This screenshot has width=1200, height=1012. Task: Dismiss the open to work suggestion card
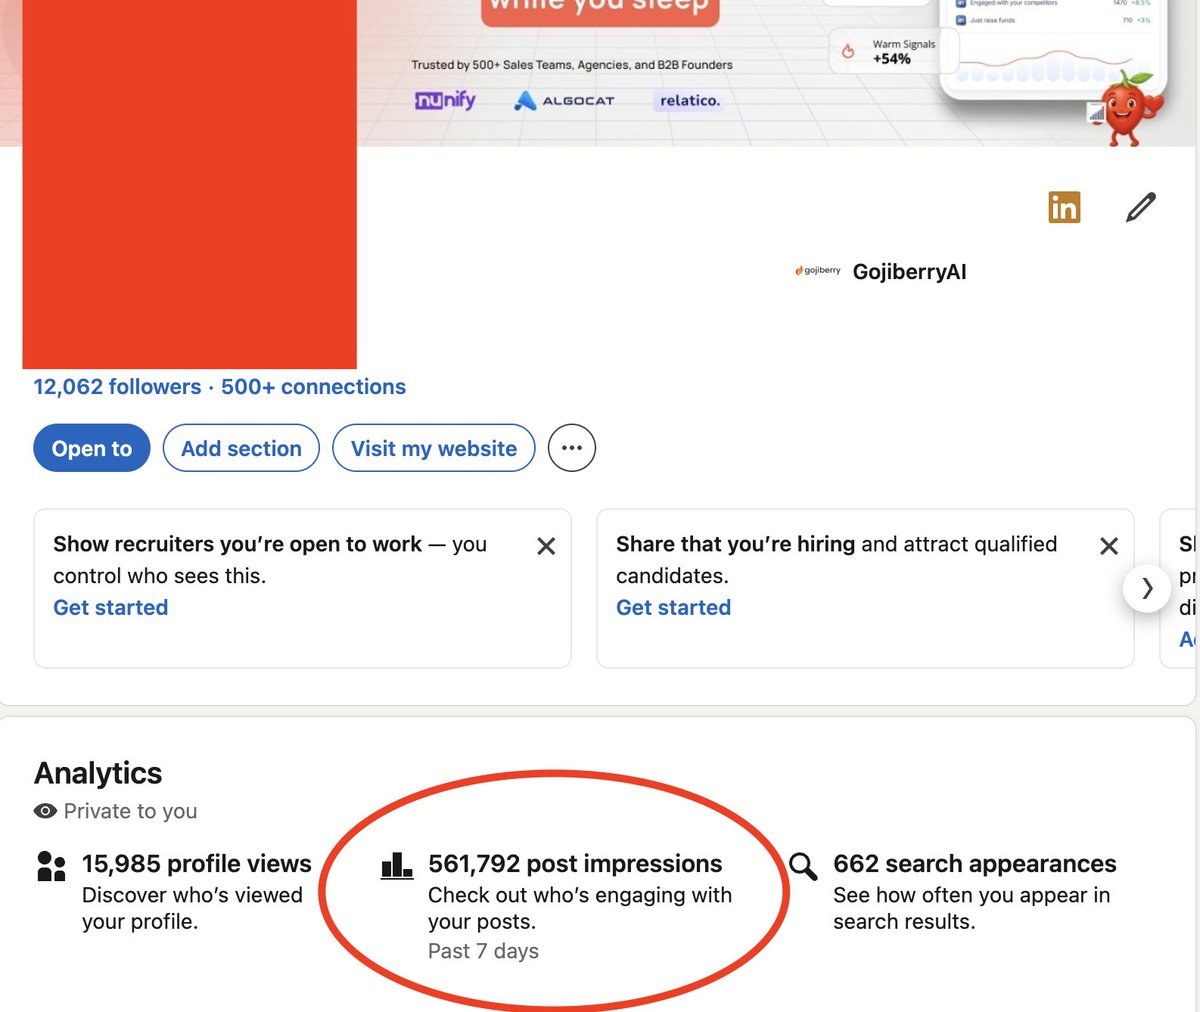click(x=546, y=546)
